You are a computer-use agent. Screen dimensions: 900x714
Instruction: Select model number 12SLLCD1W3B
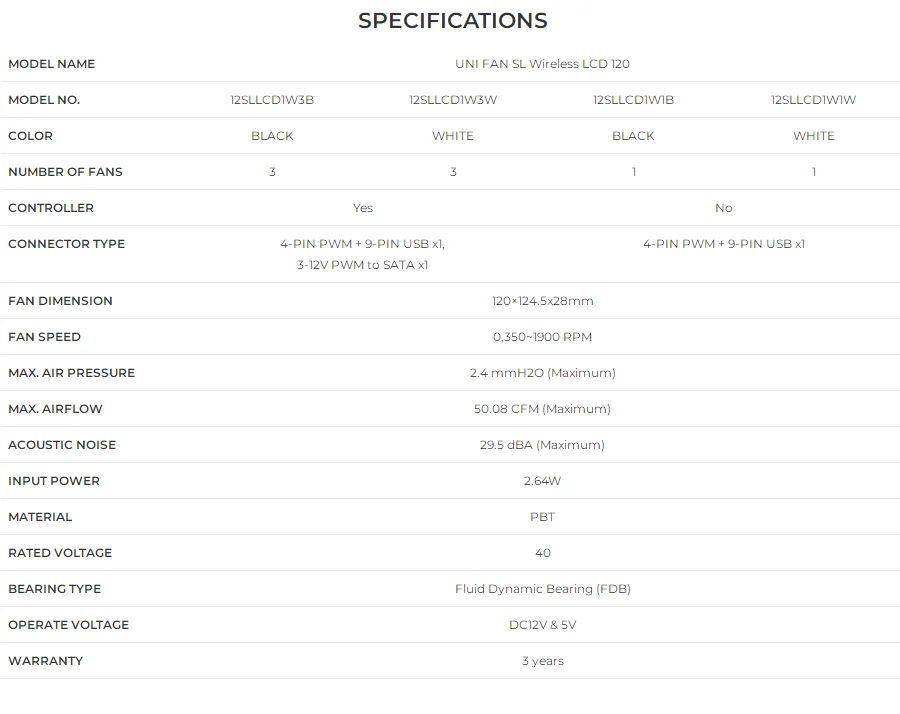[x=272, y=100]
